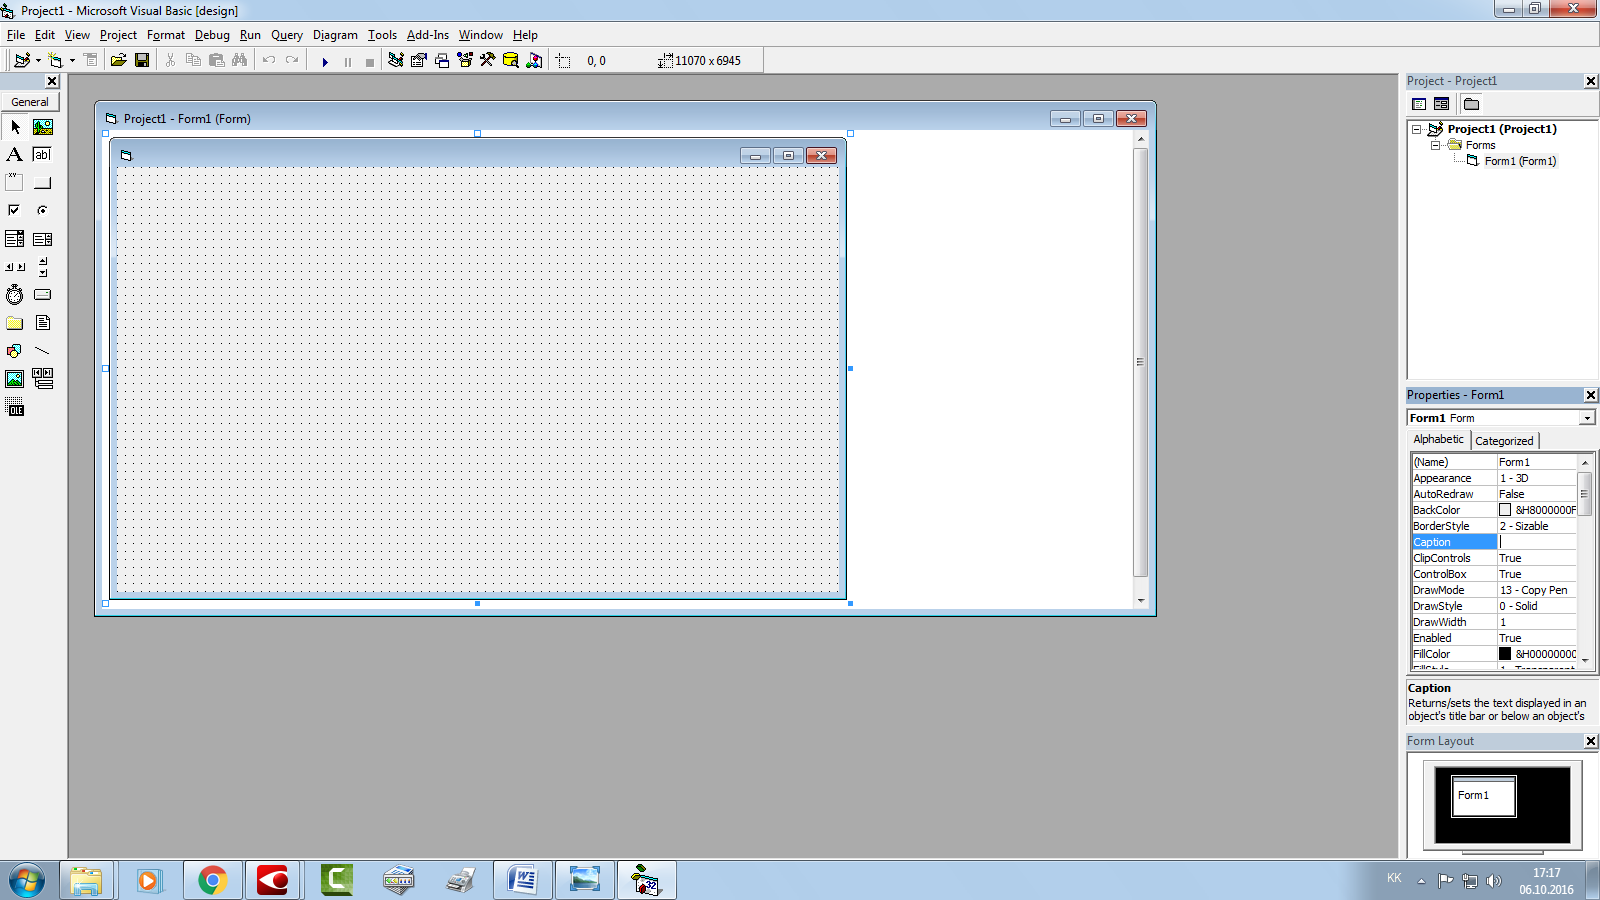The width and height of the screenshot is (1600, 900).
Task: Open the Menu Editor from toolbar
Action: point(91,61)
